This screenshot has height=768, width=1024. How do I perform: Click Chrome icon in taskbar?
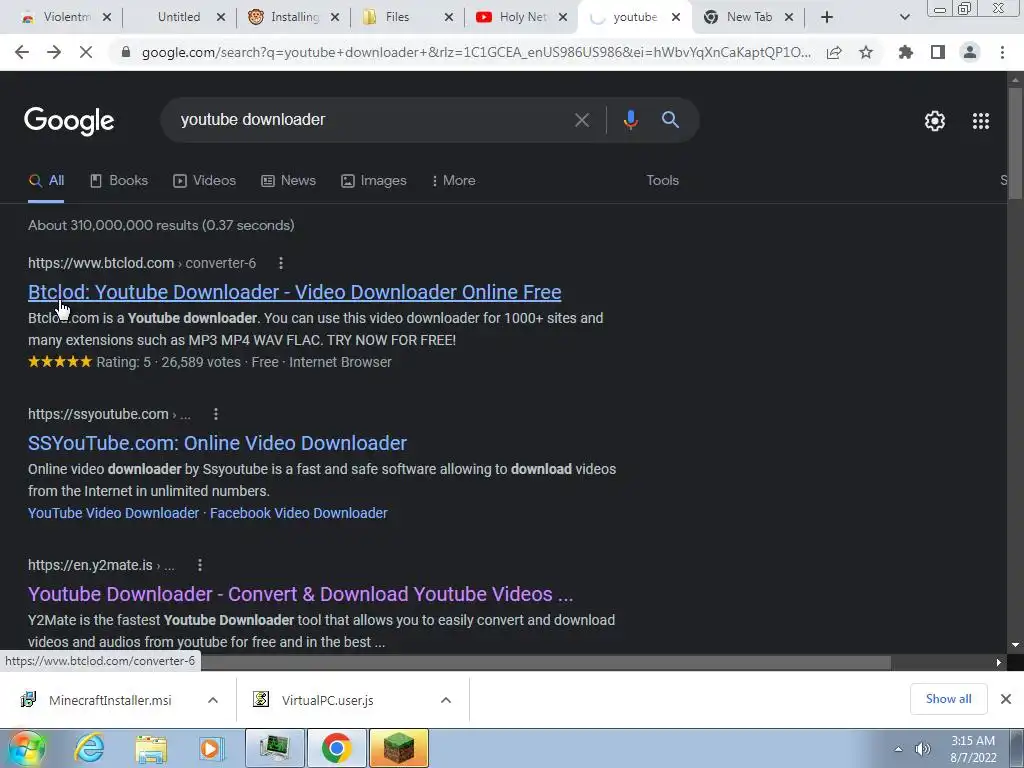[336, 748]
